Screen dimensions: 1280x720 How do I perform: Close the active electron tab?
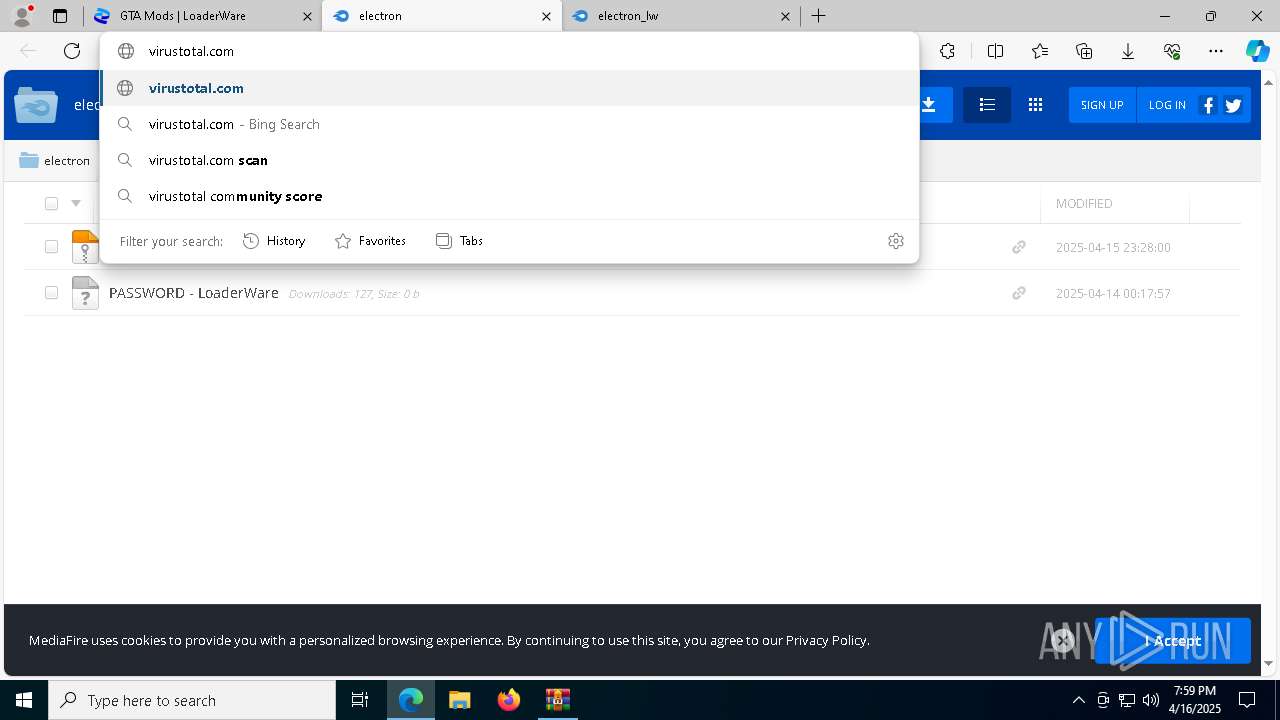click(x=546, y=16)
